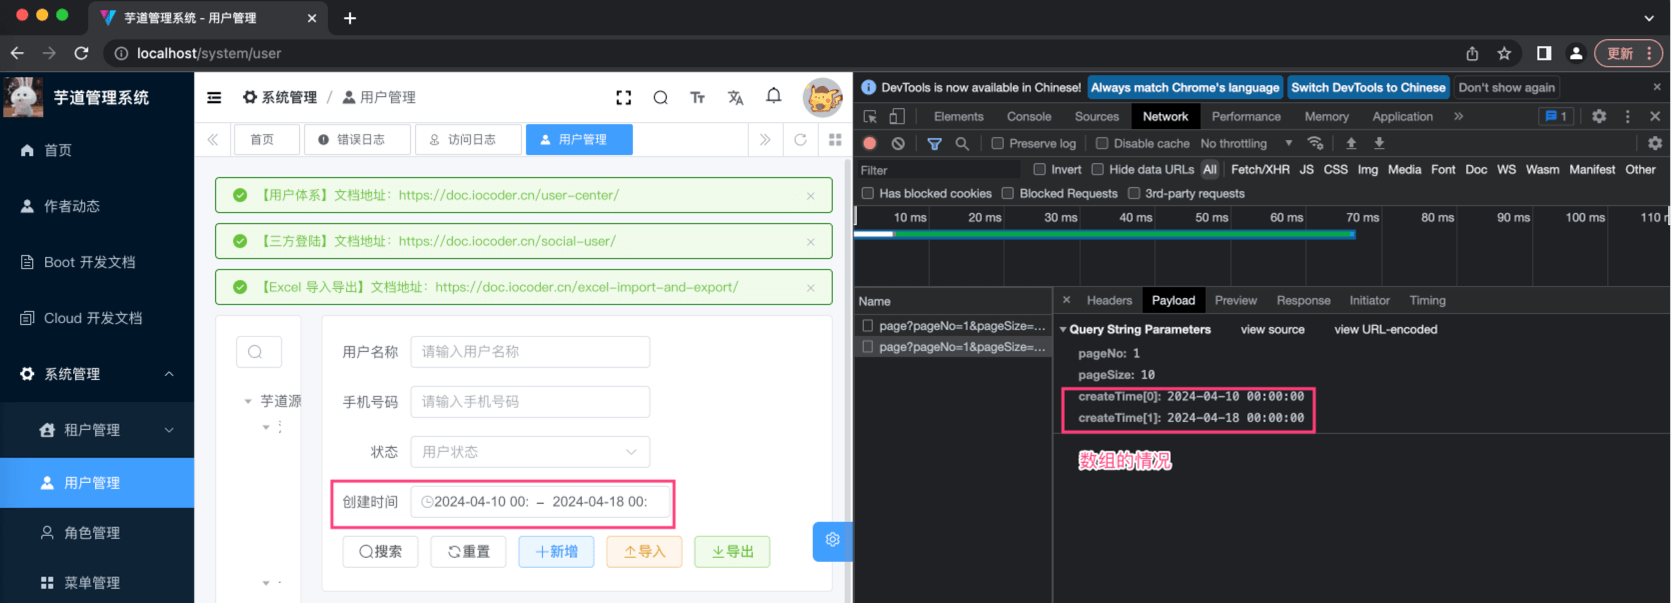Click the notification bell icon
Viewport: 1671px width, 603px height.
[x=773, y=96]
